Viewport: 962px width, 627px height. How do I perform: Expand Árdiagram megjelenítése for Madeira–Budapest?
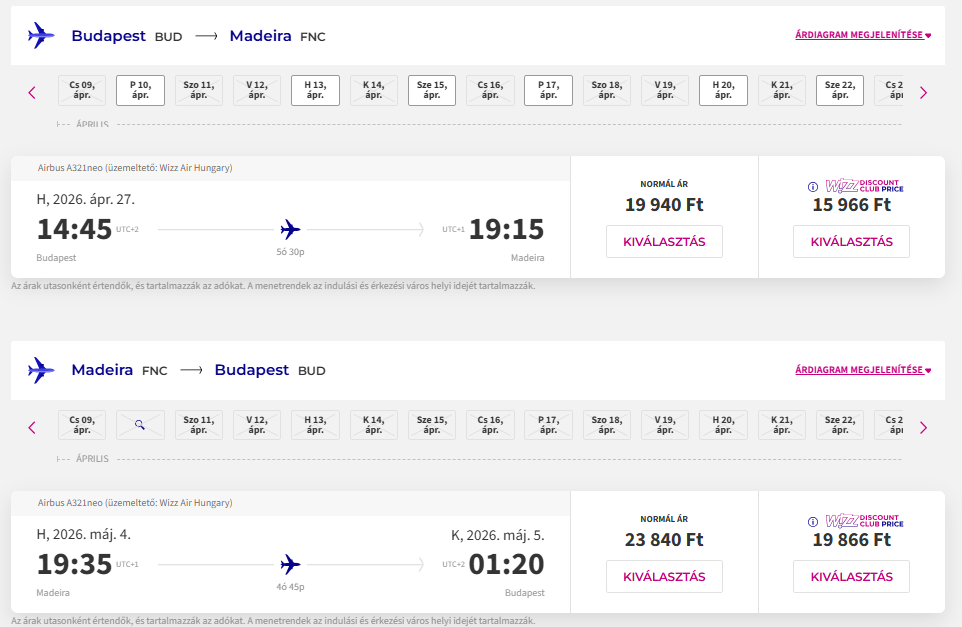point(862,370)
